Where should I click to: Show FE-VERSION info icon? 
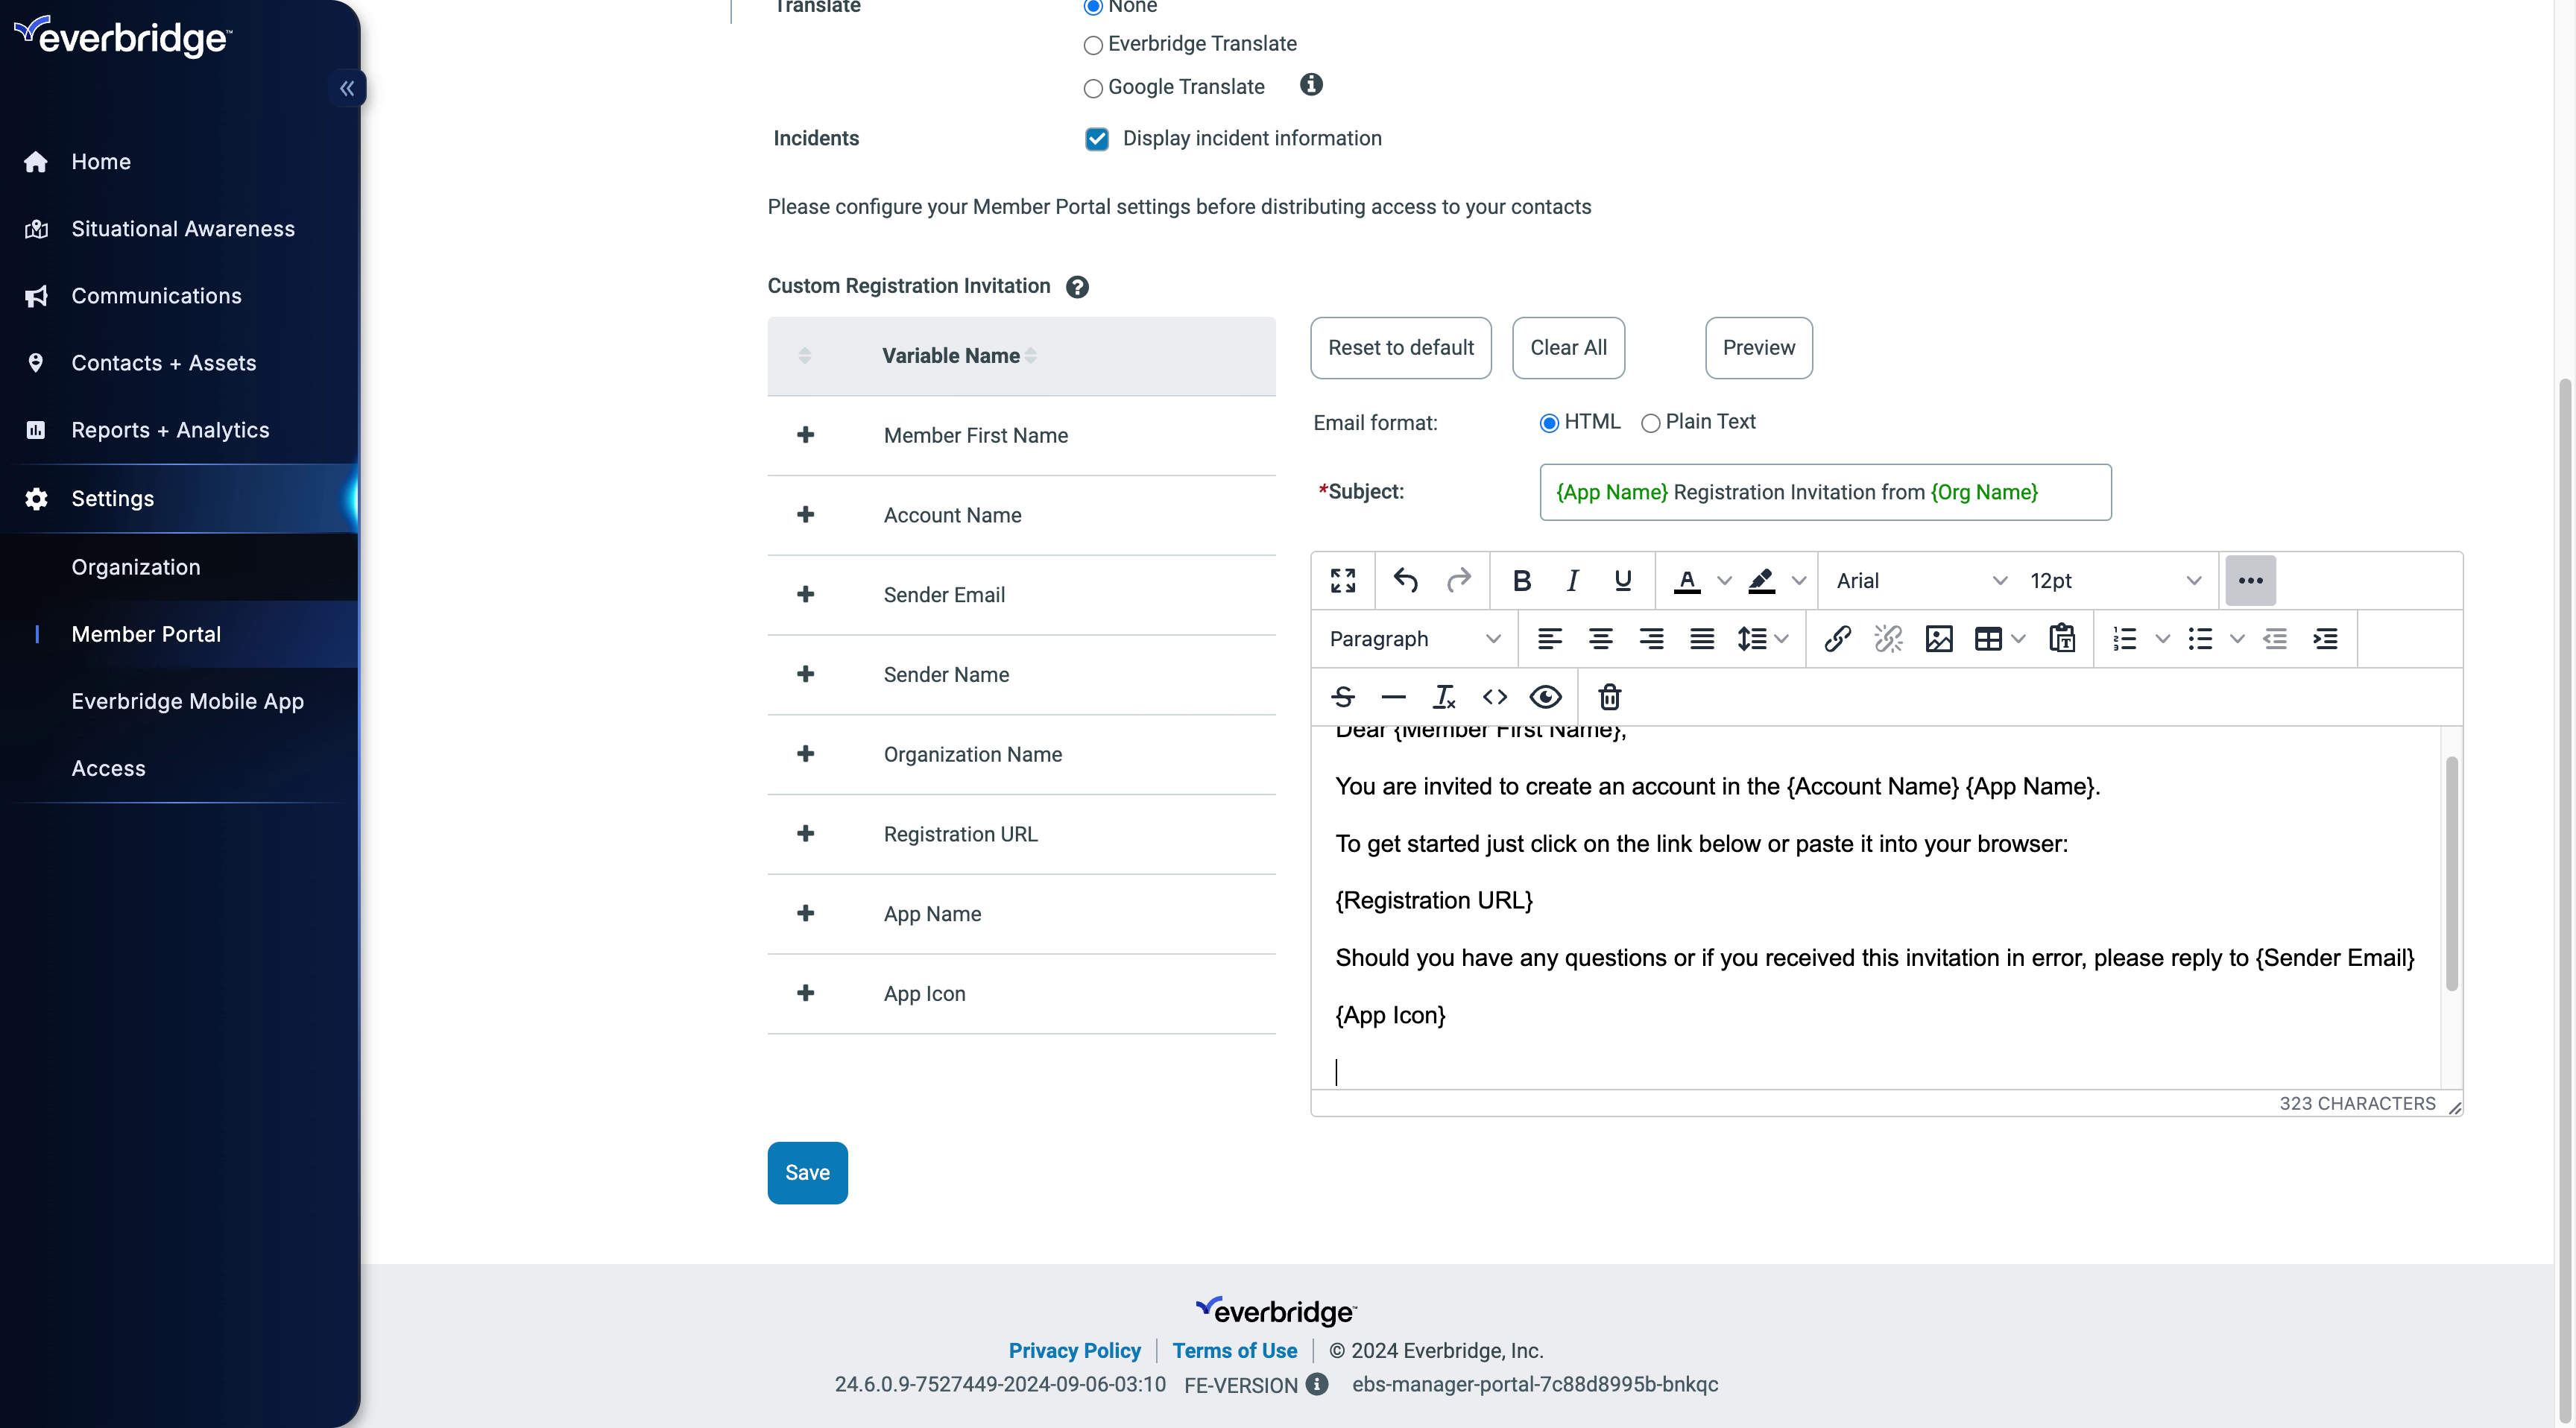point(1317,1384)
